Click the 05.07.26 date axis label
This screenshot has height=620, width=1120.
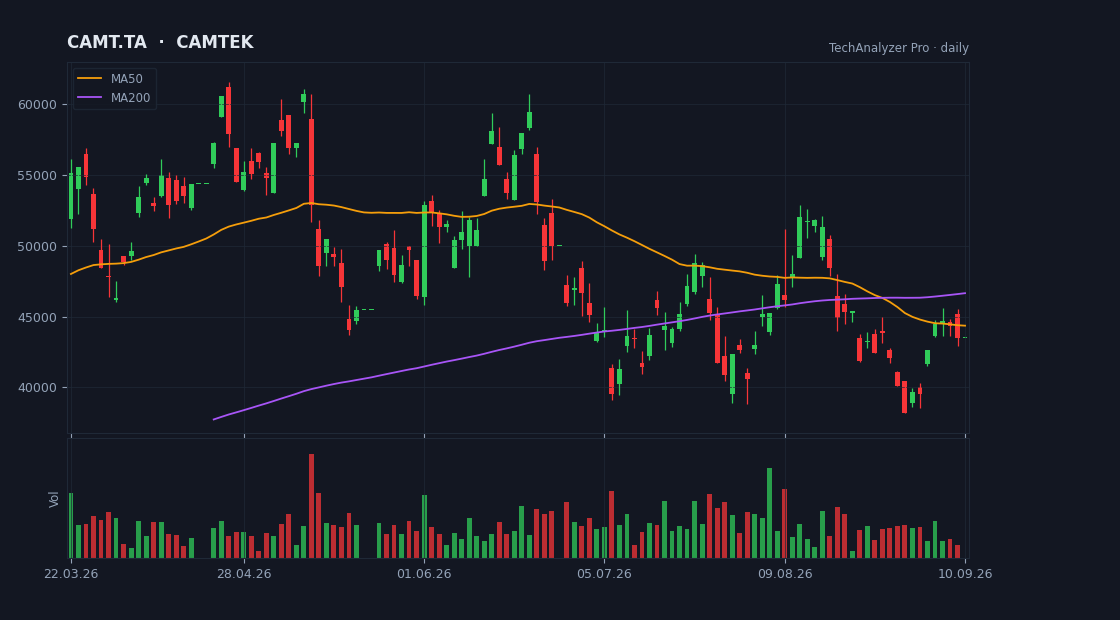(x=604, y=574)
